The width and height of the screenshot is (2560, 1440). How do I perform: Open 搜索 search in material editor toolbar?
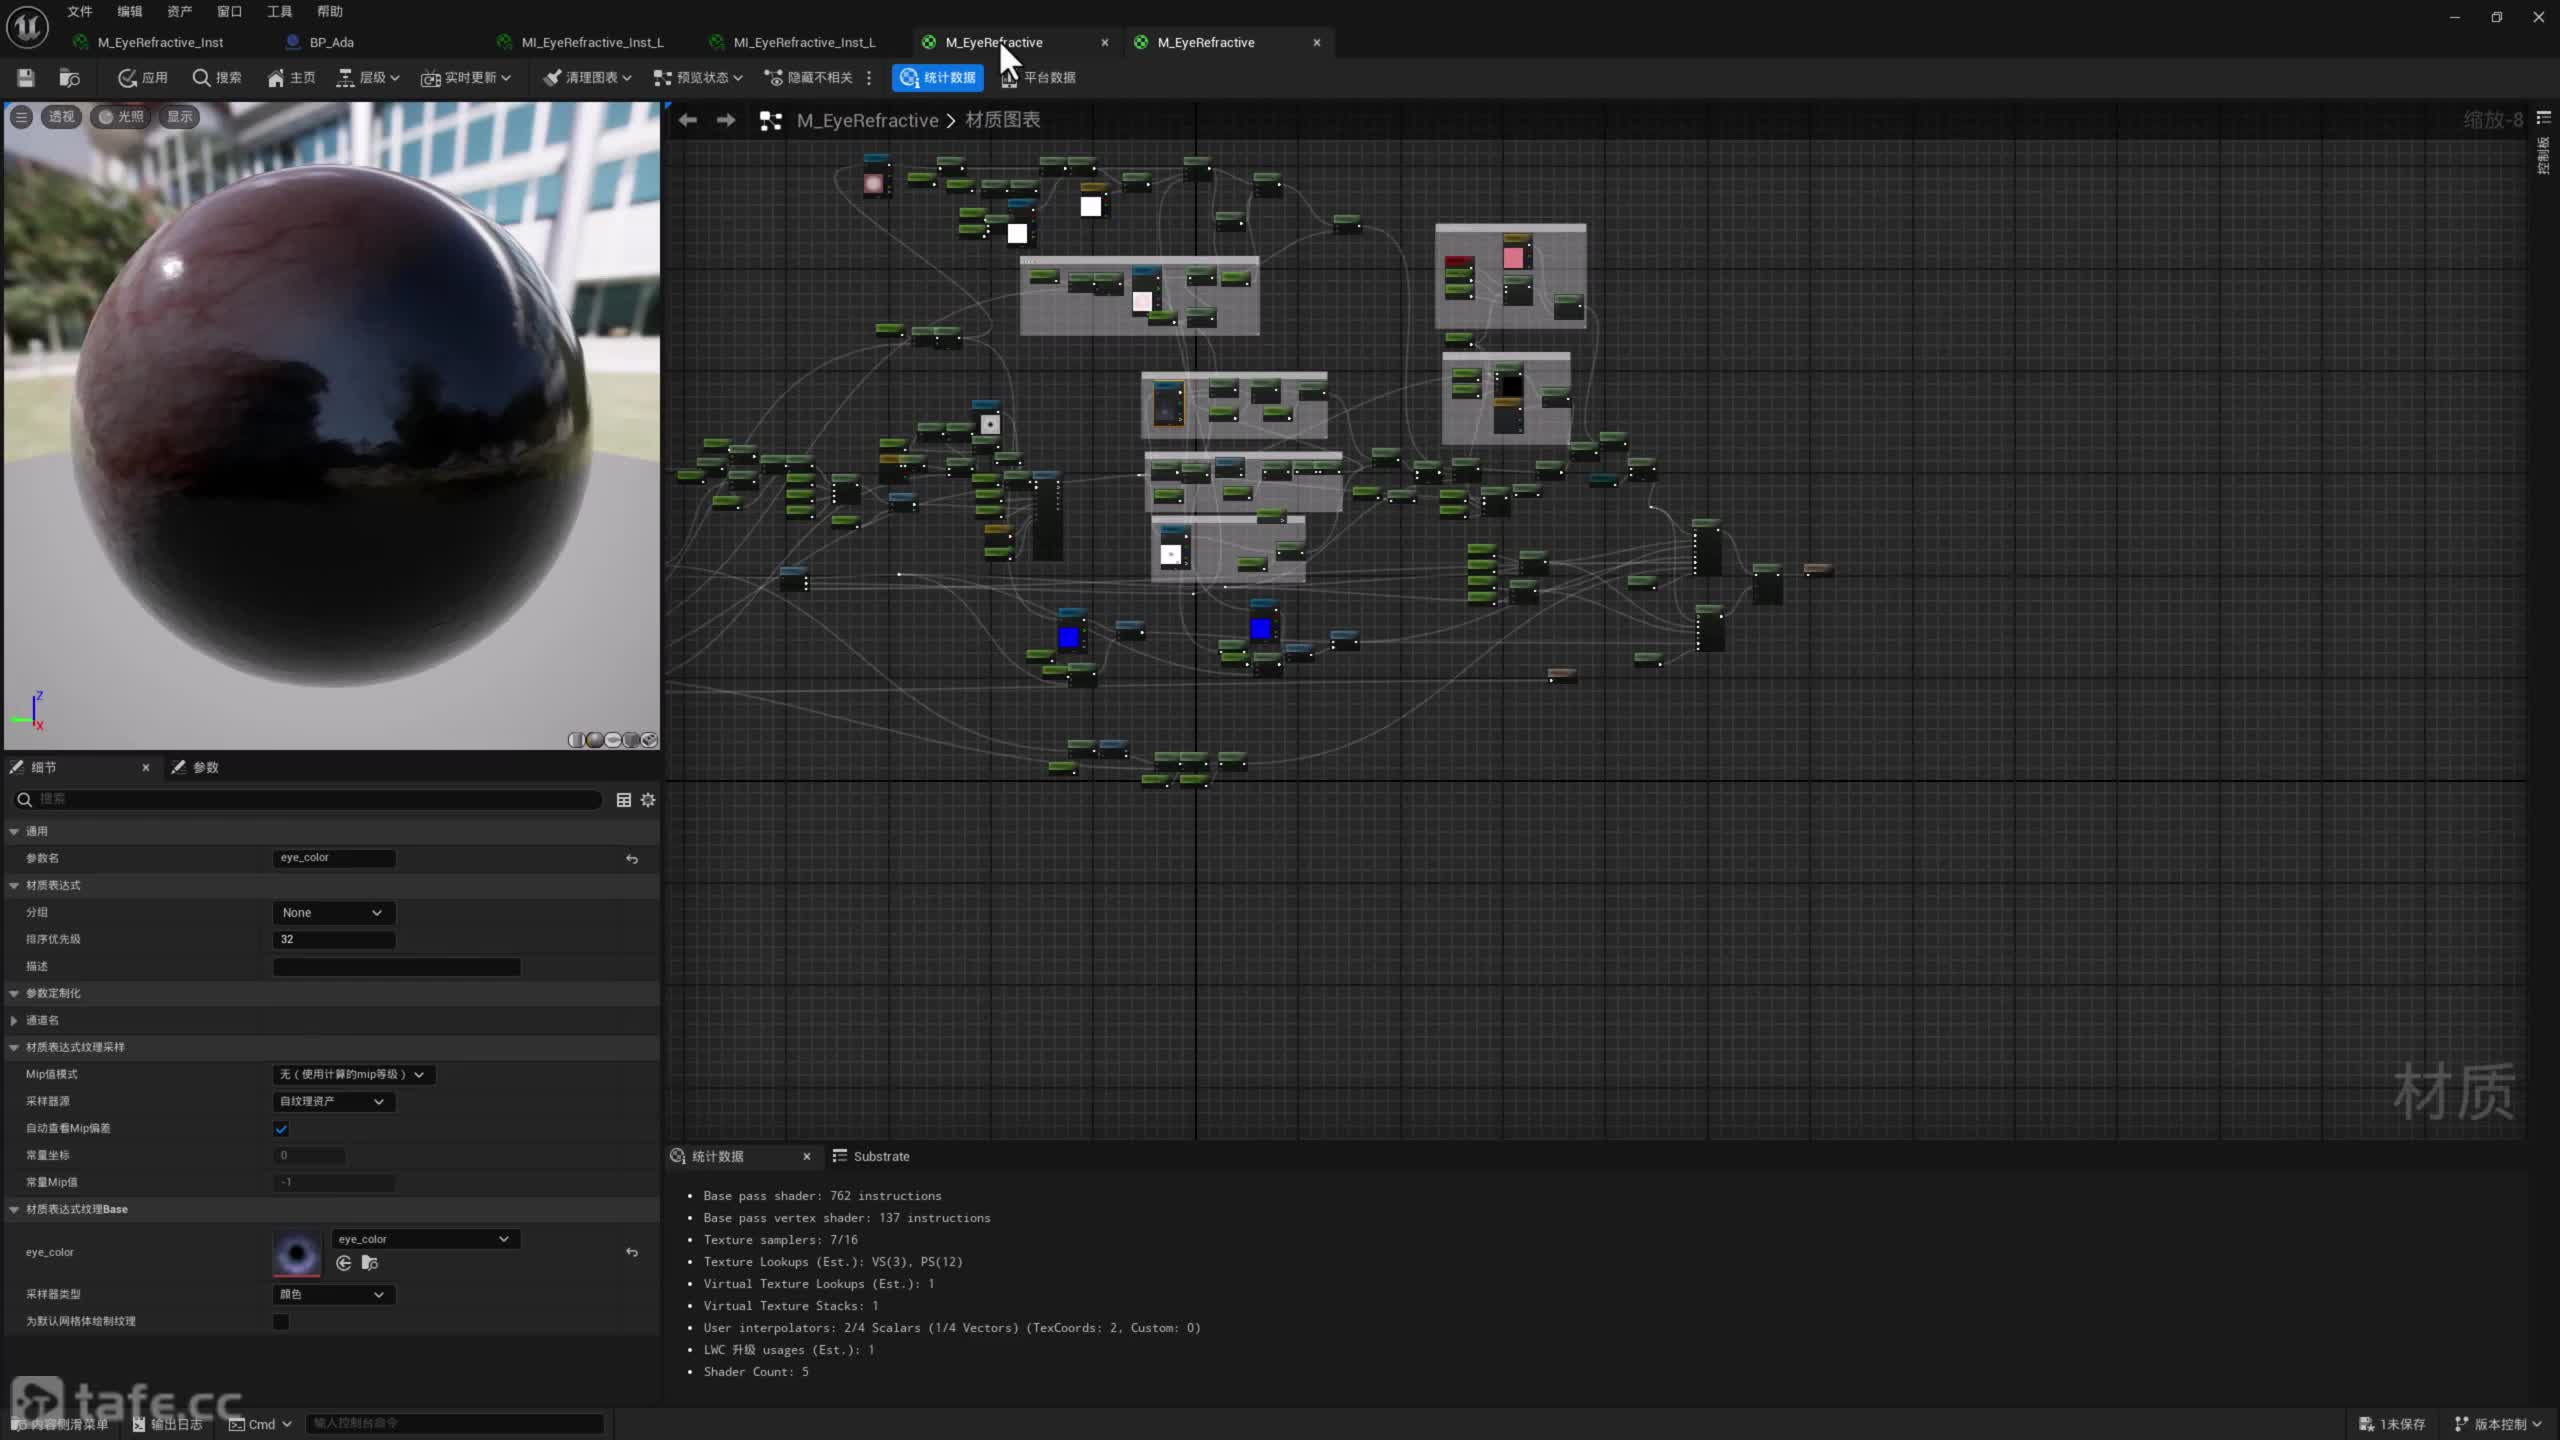coord(217,78)
